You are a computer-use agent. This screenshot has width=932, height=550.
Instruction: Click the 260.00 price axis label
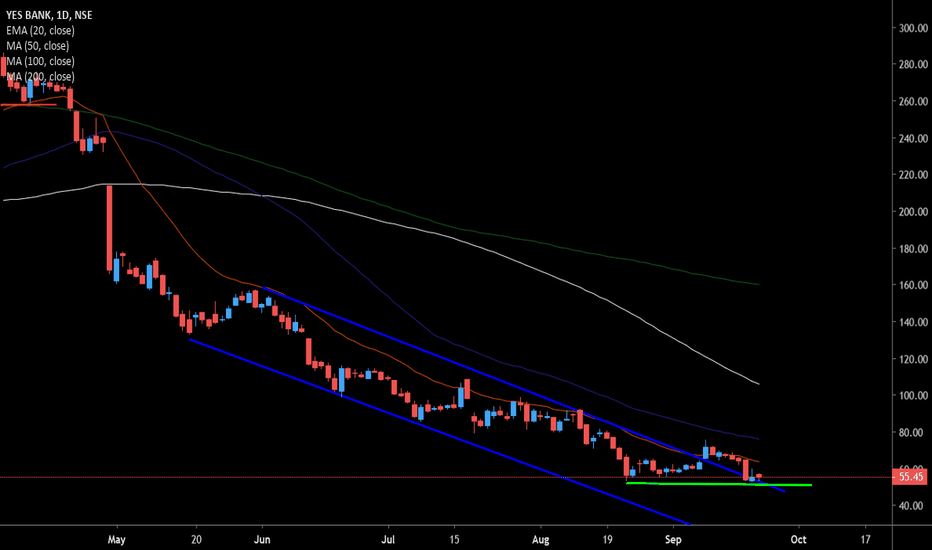[x=913, y=102]
